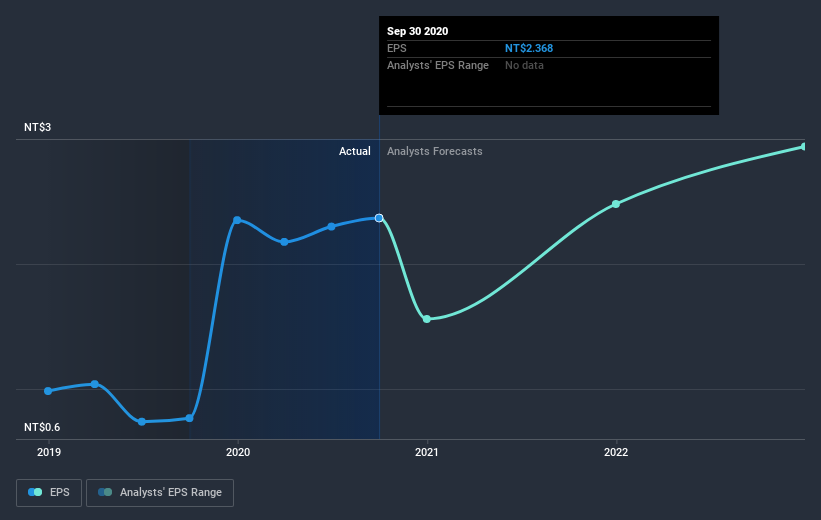Click the 2020 x-axis label
Image resolution: width=821 pixels, height=520 pixels.
coord(238,452)
